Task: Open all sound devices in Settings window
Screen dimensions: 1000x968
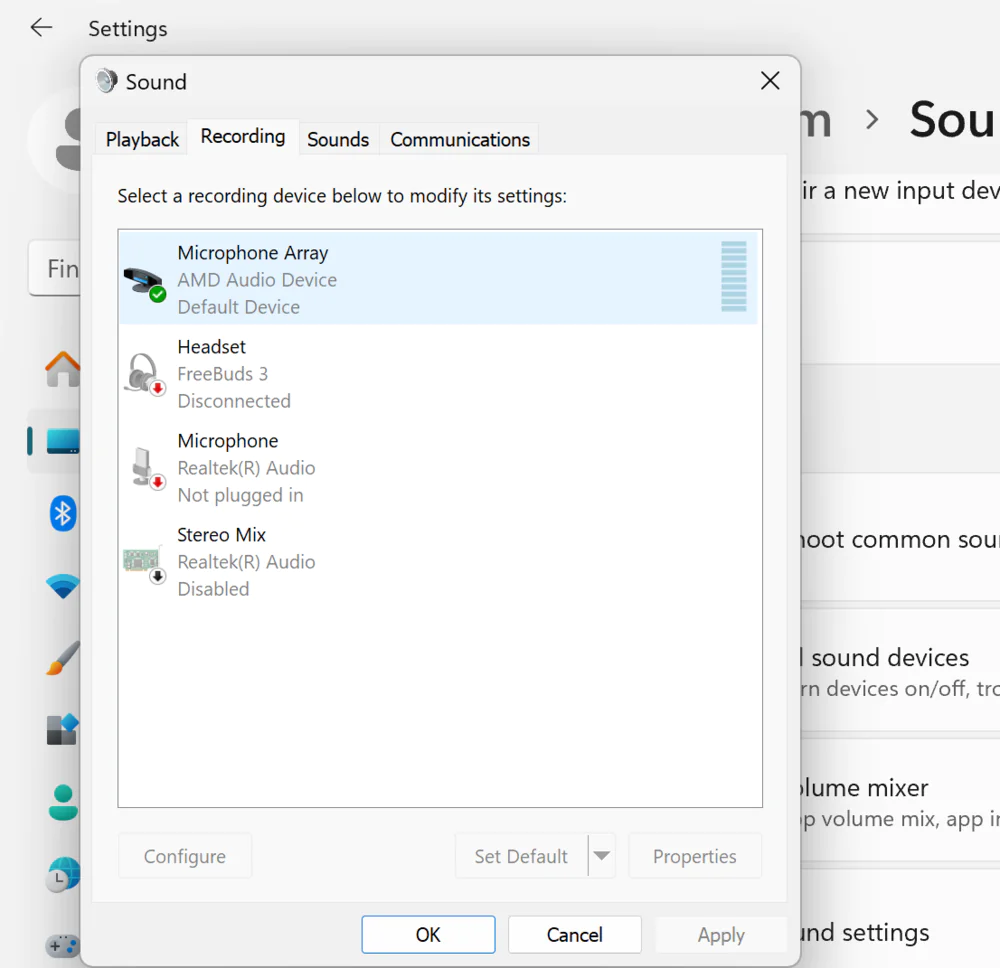Action: click(x=899, y=671)
